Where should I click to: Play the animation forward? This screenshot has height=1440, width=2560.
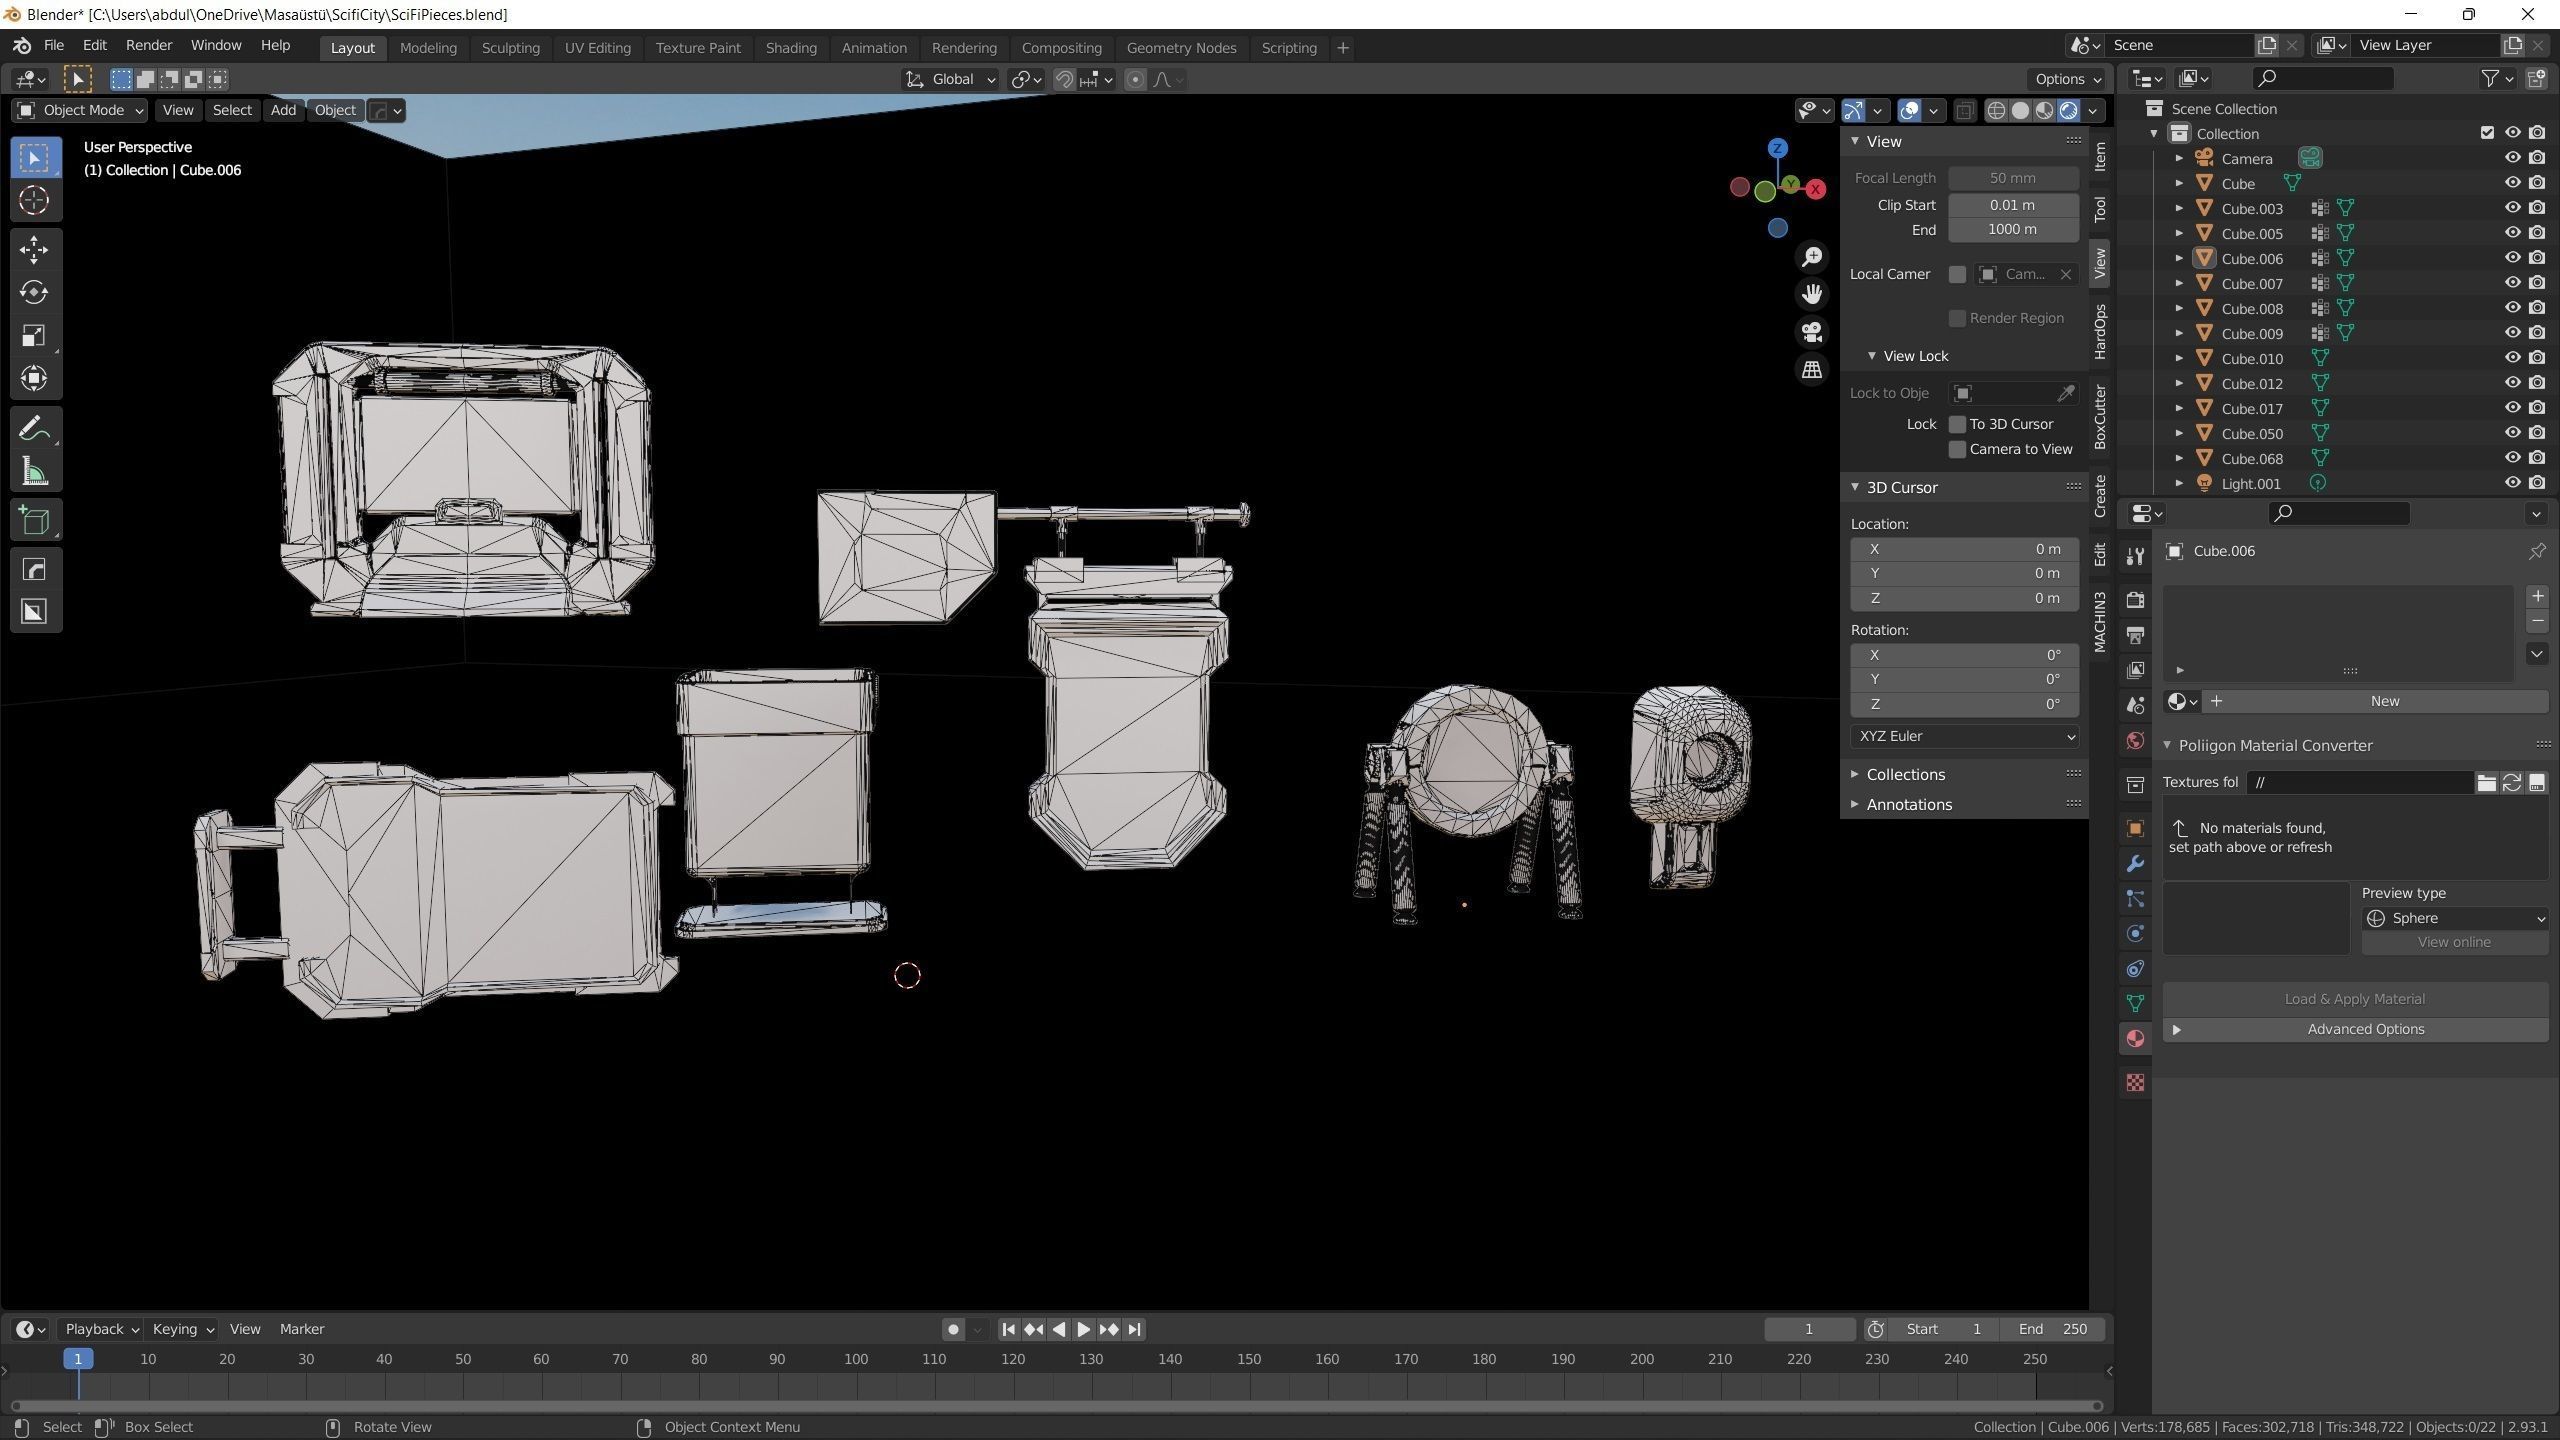pyautogui.click(x=1083, y=1329)
